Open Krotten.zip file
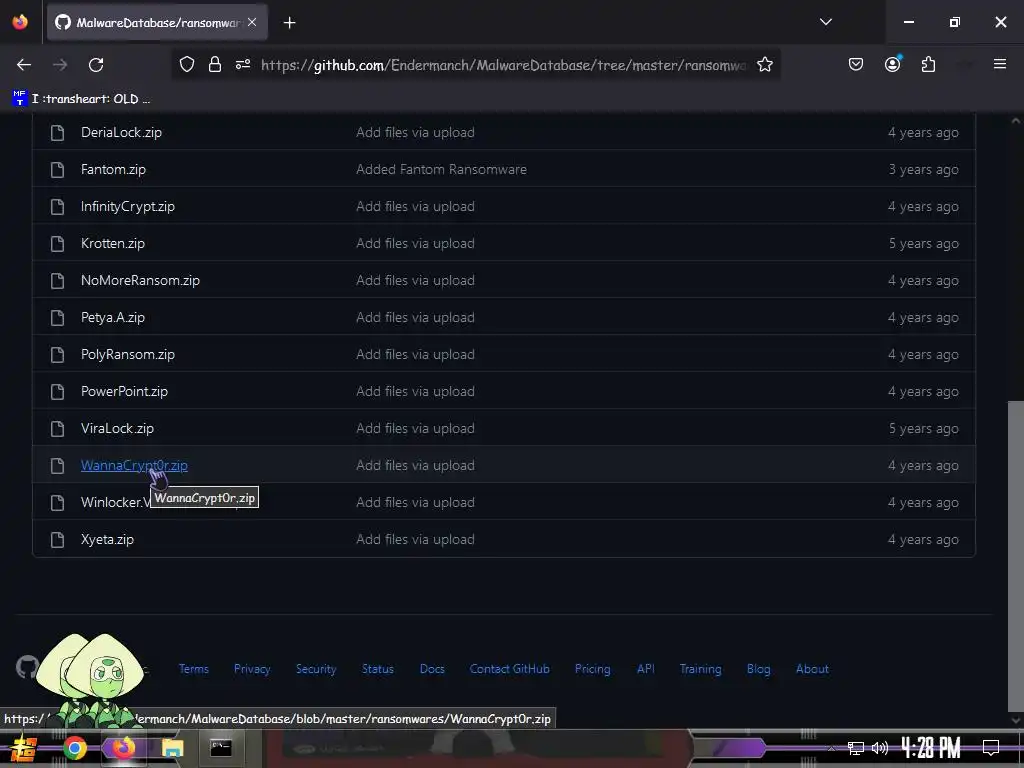This screenshot has height=768, width=1024. pos(113,244)
